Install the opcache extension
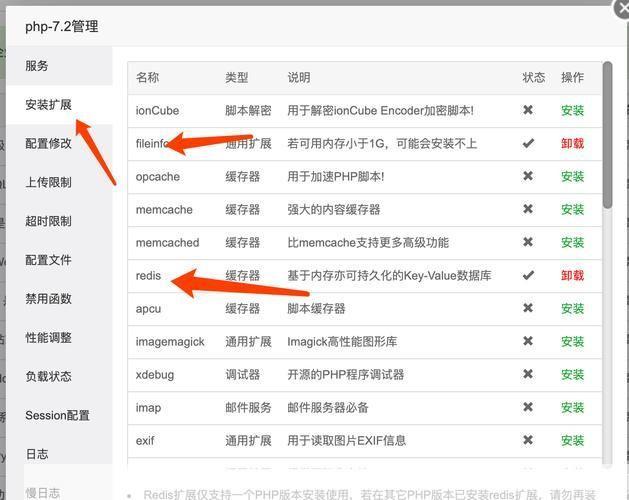 (572, 177)
